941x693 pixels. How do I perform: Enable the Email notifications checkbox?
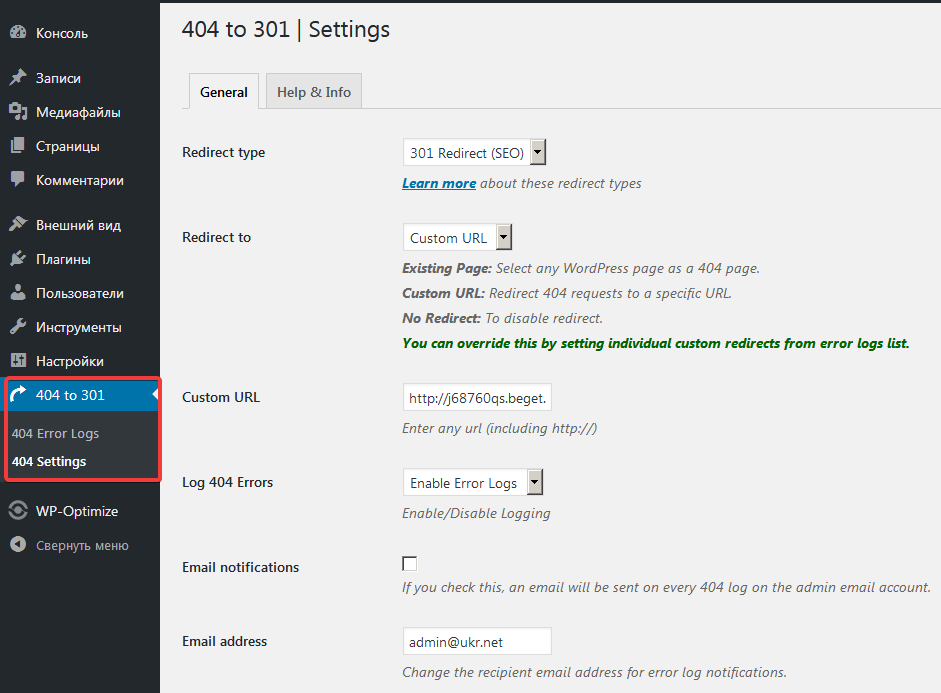coord(409,563)
